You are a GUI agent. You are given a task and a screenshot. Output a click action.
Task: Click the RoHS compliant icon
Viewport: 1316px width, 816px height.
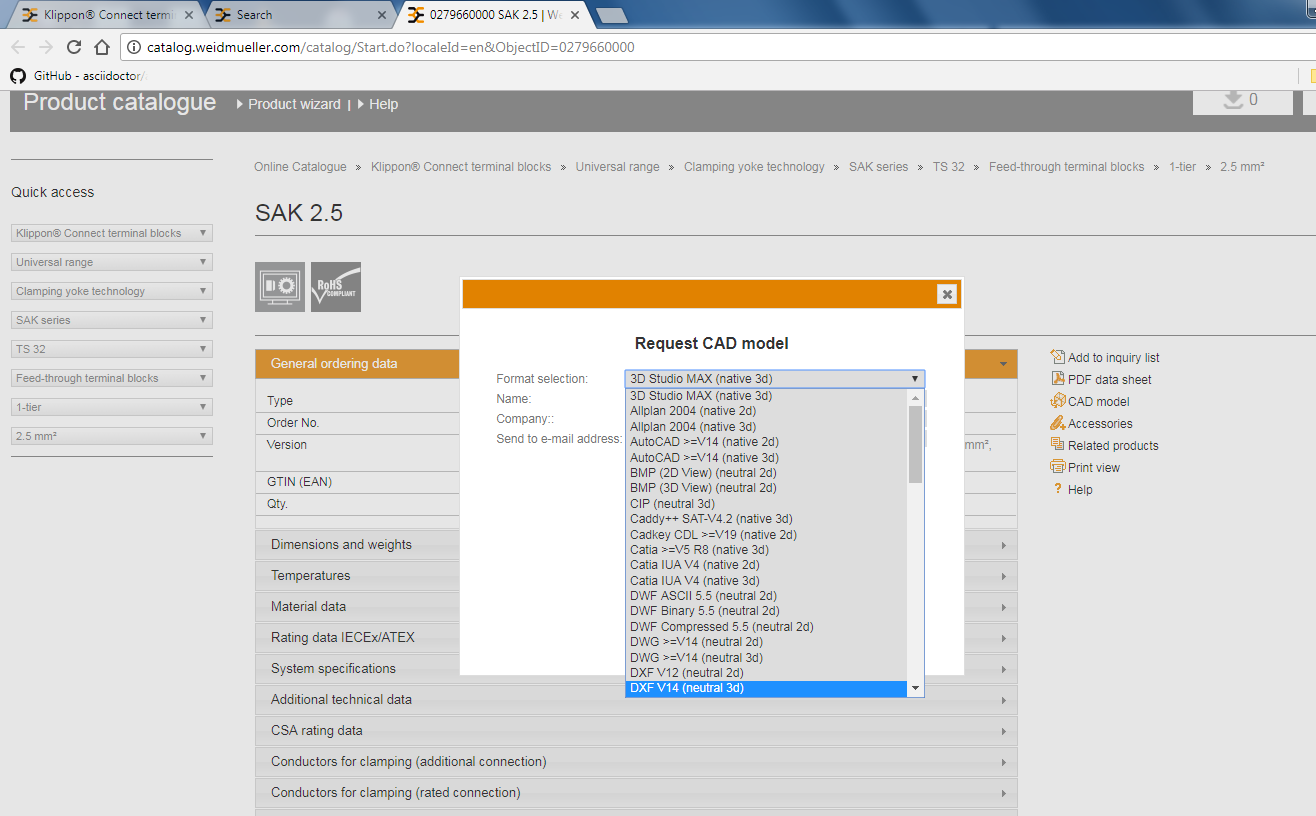click(x=336, y=287)
